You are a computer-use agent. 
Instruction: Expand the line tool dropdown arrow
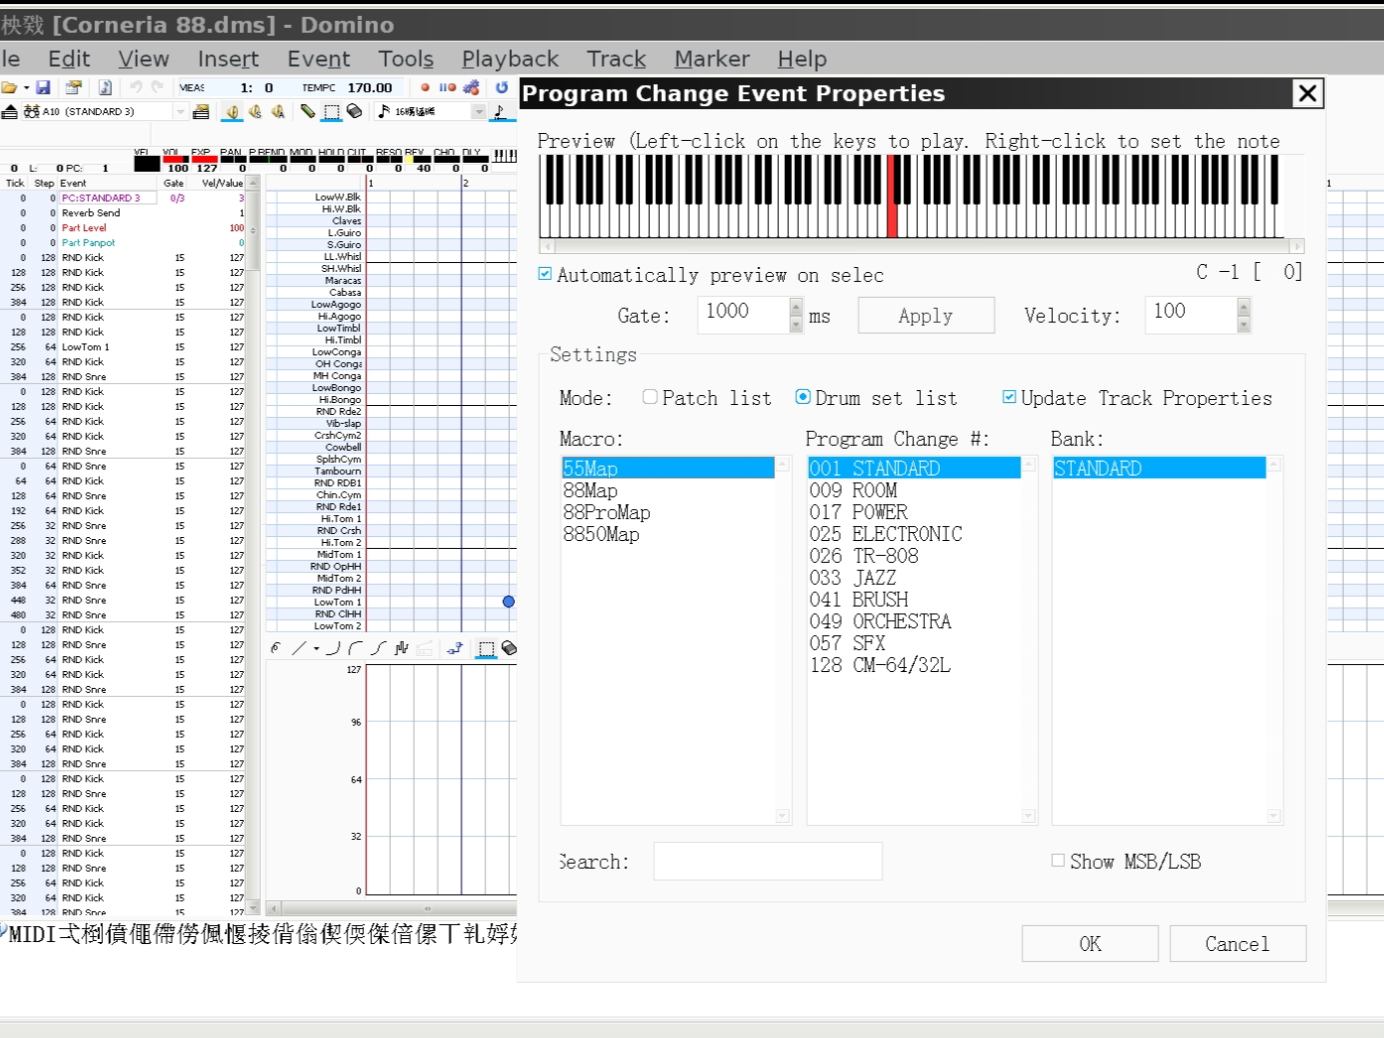[x=316, y=648]
